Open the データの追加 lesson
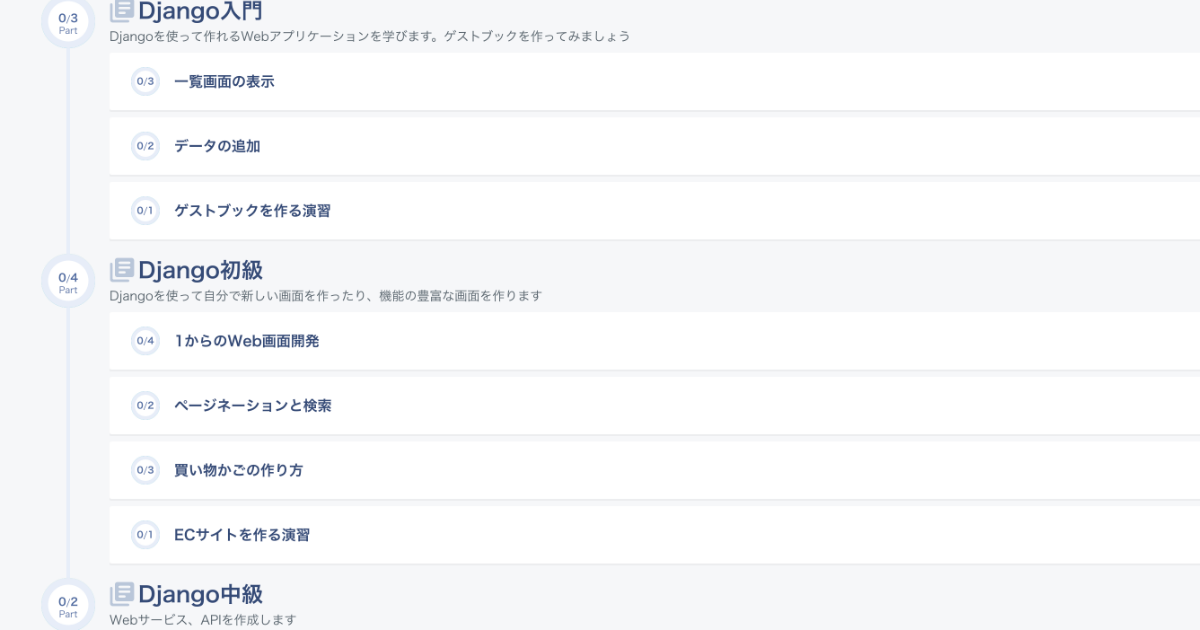1200x630 pixels. point(217,146)
